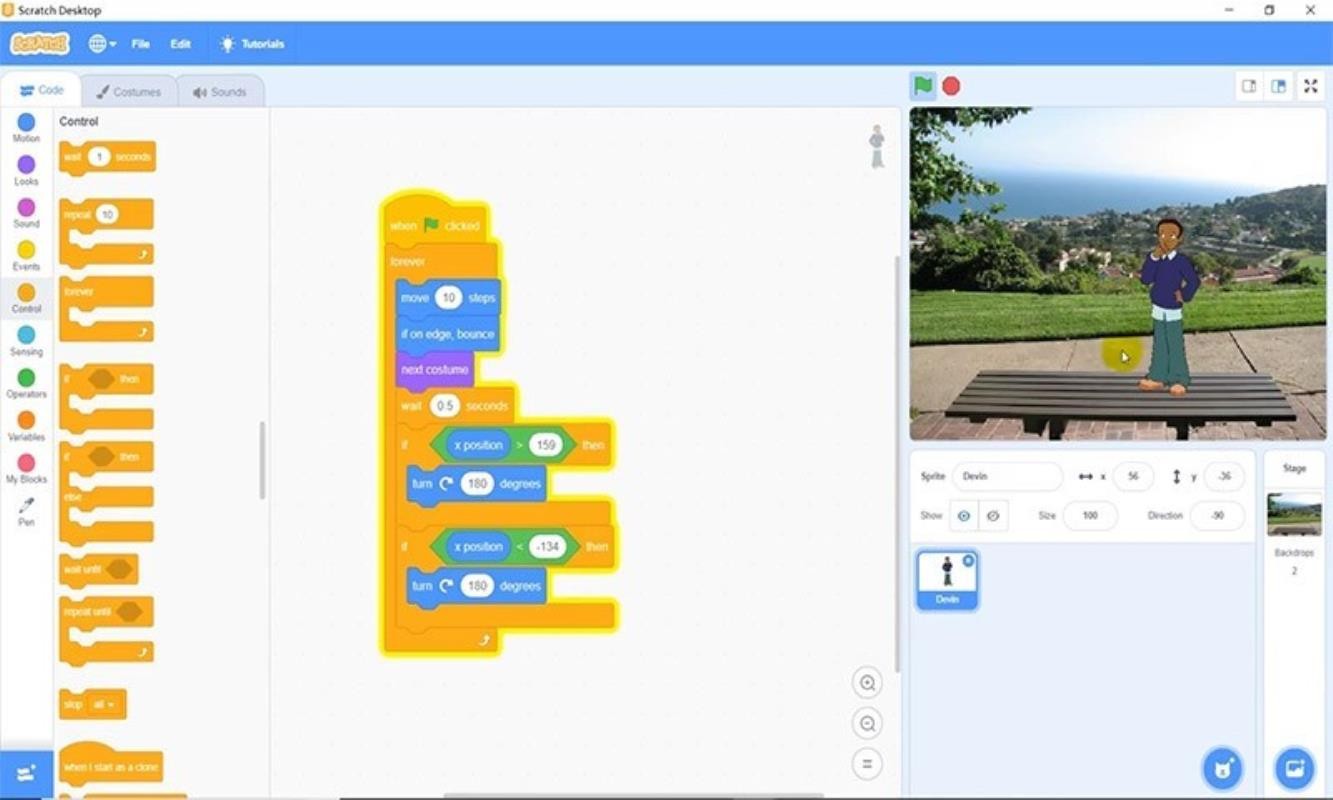
Task: Click the green flag to run
Action: click(923, 86)
